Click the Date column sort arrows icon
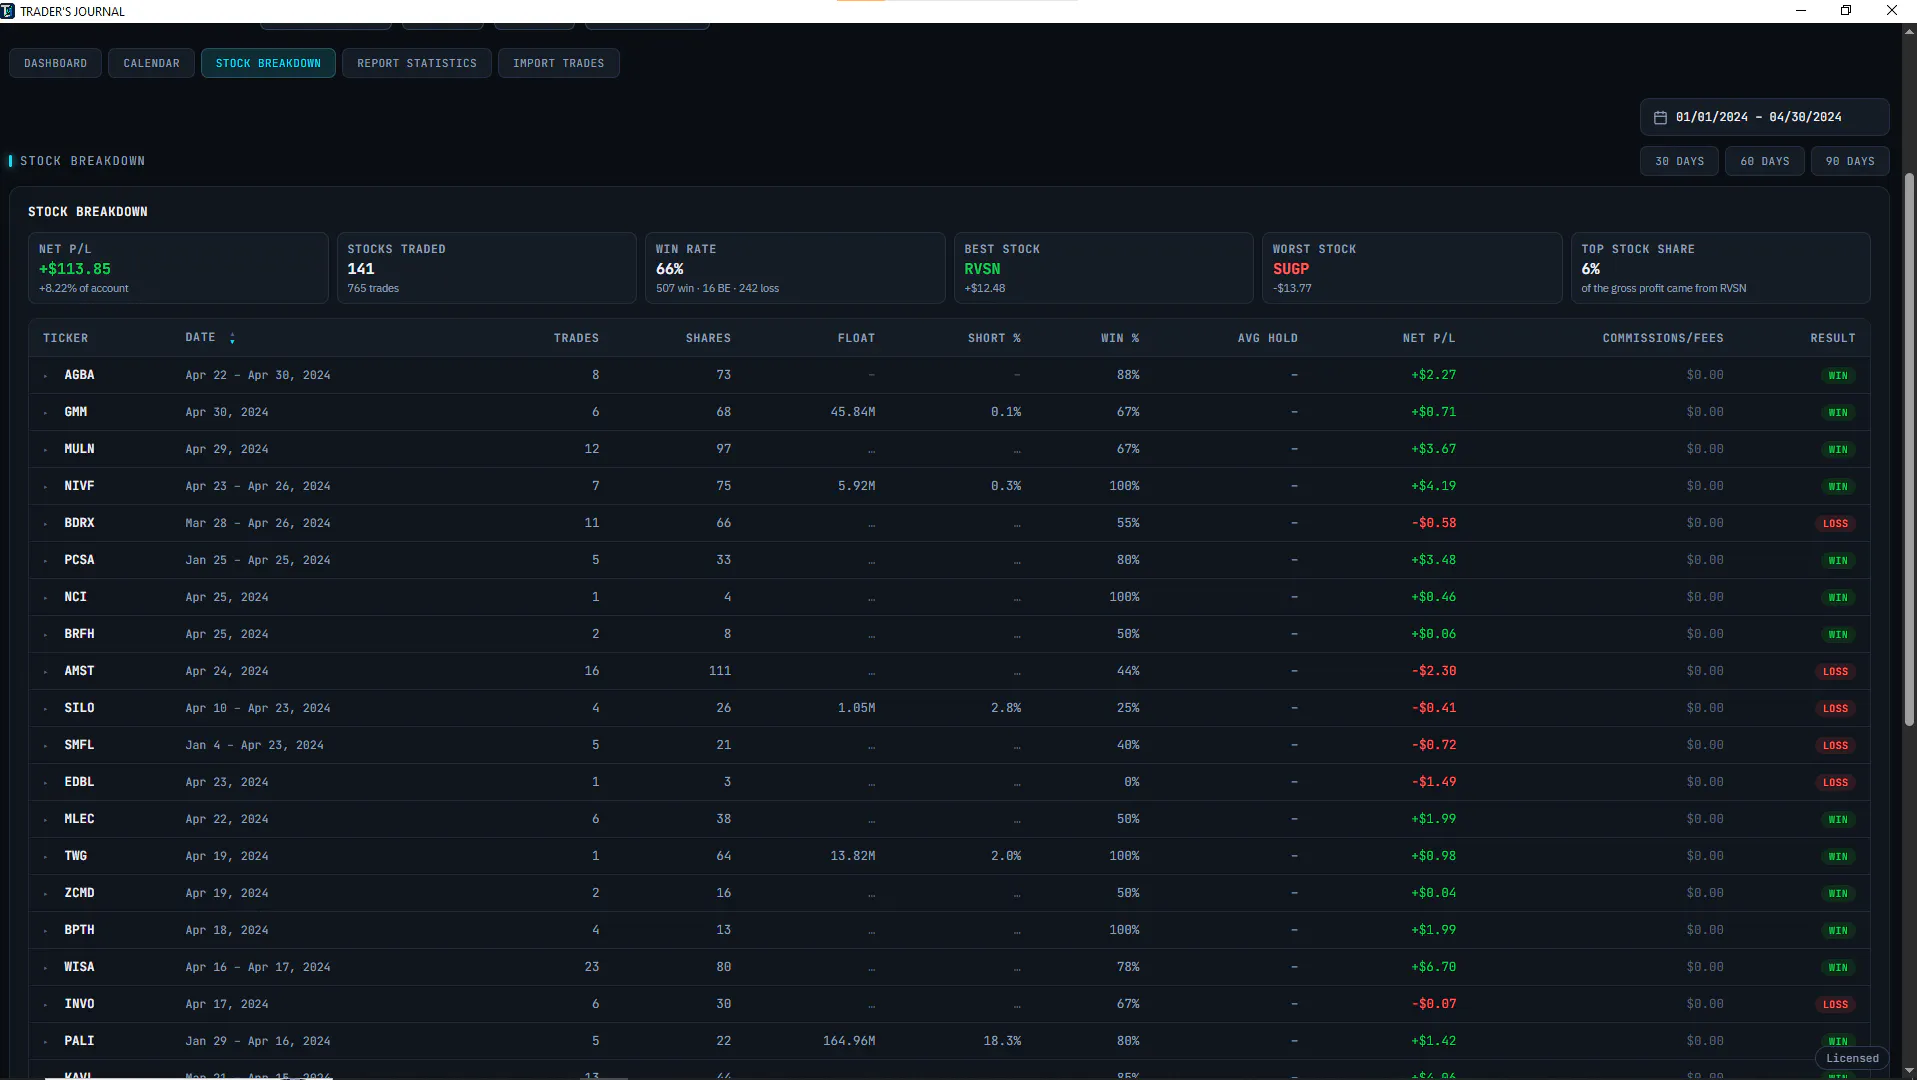 232,338
